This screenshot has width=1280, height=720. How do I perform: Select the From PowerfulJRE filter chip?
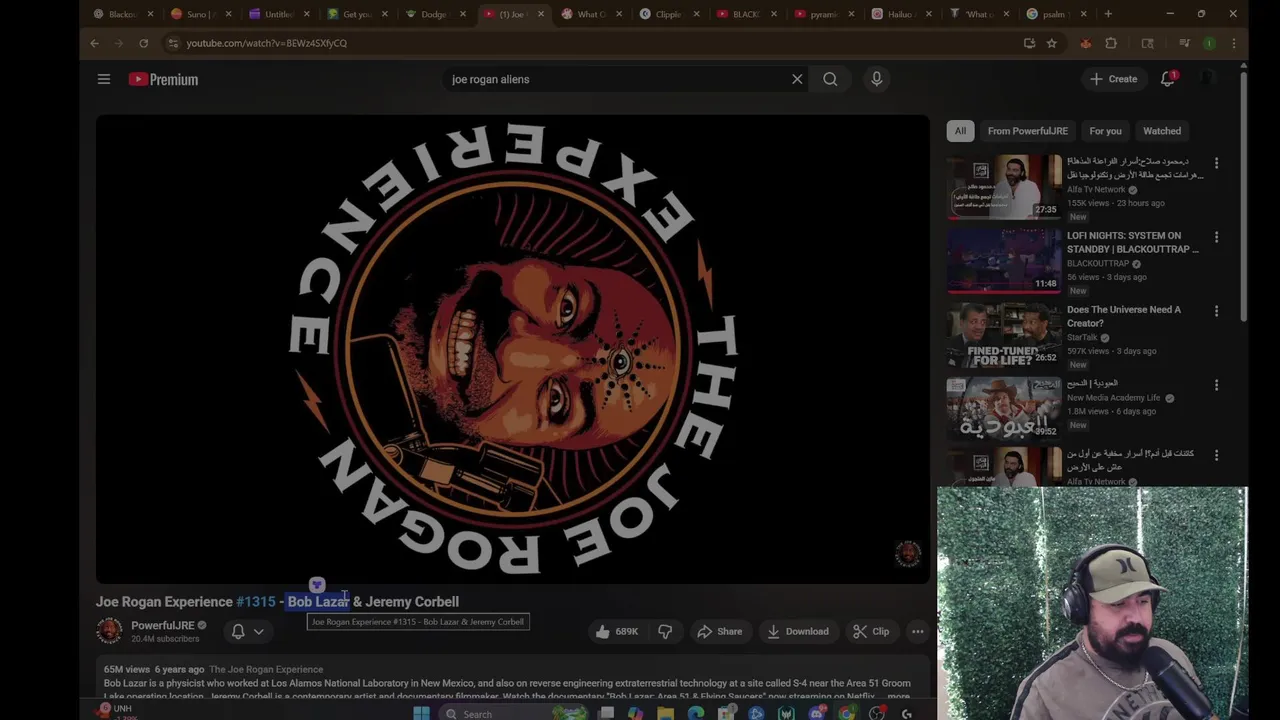(x=1027, y=131)
